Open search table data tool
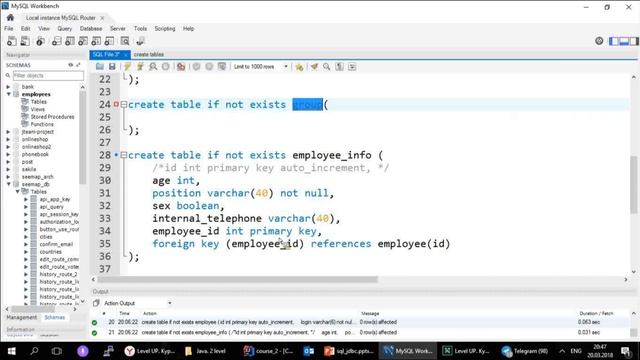640x360 pixels. (x=125, y=41)
